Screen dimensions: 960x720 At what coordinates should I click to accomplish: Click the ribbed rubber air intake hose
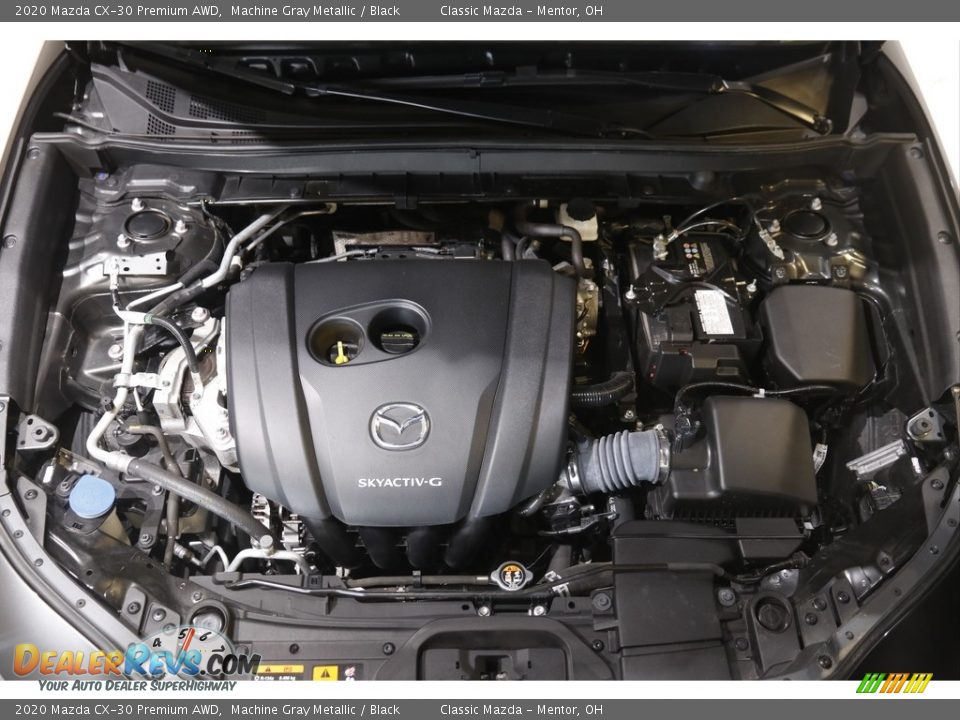tap(621, 461)
